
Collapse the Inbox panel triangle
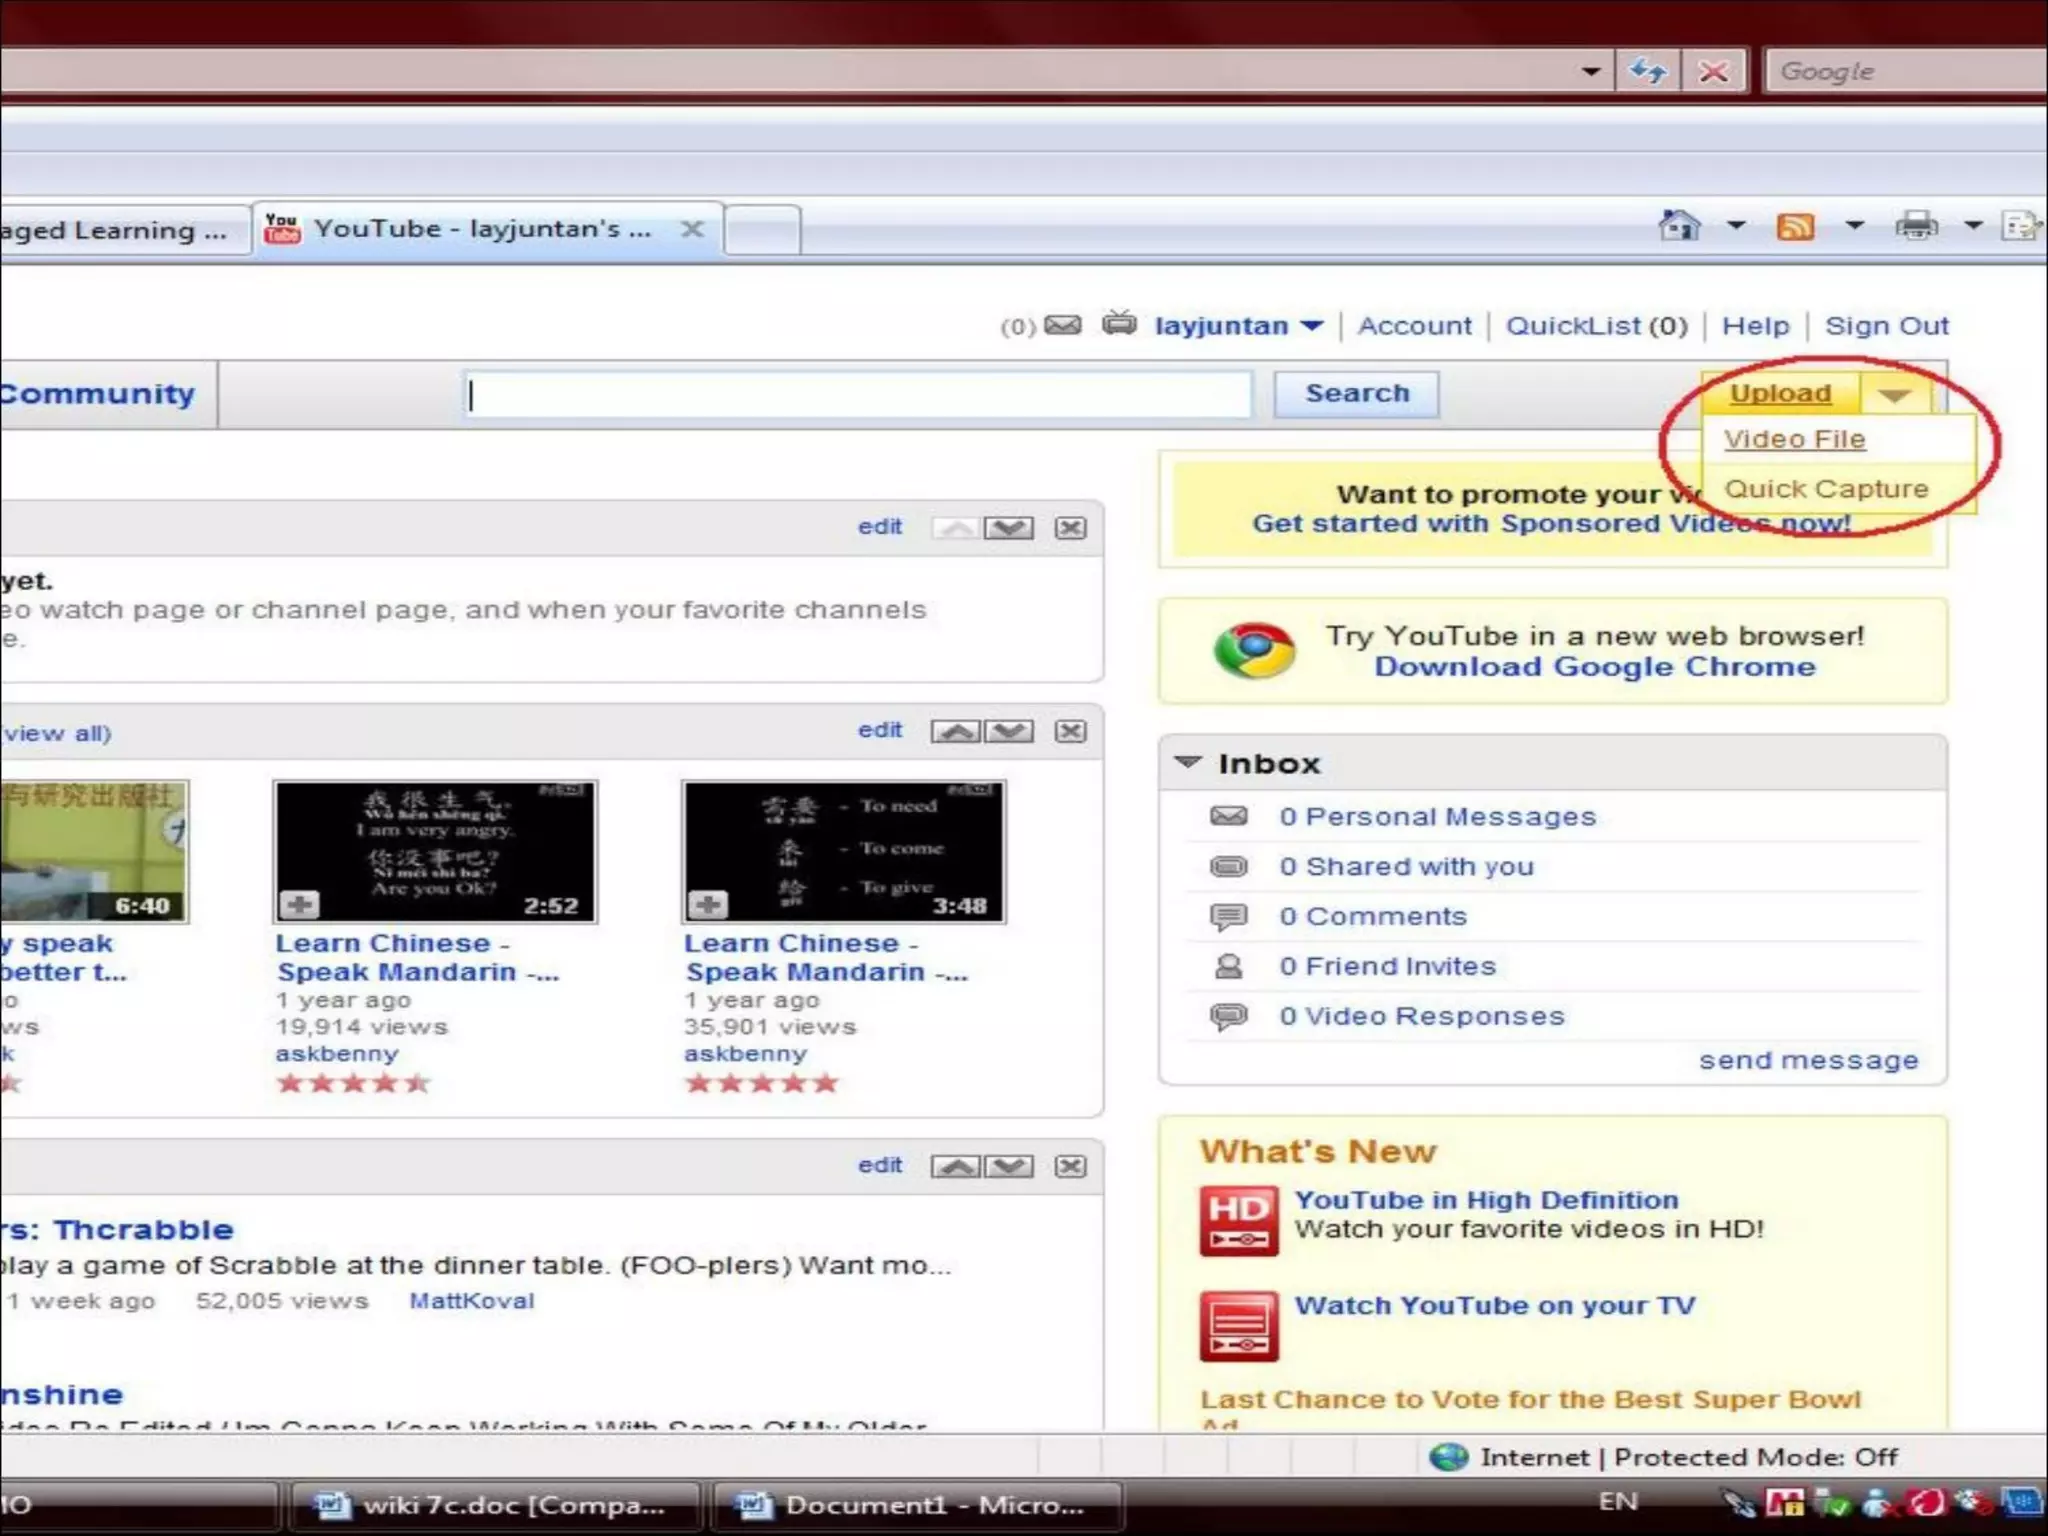point(1188,763)
